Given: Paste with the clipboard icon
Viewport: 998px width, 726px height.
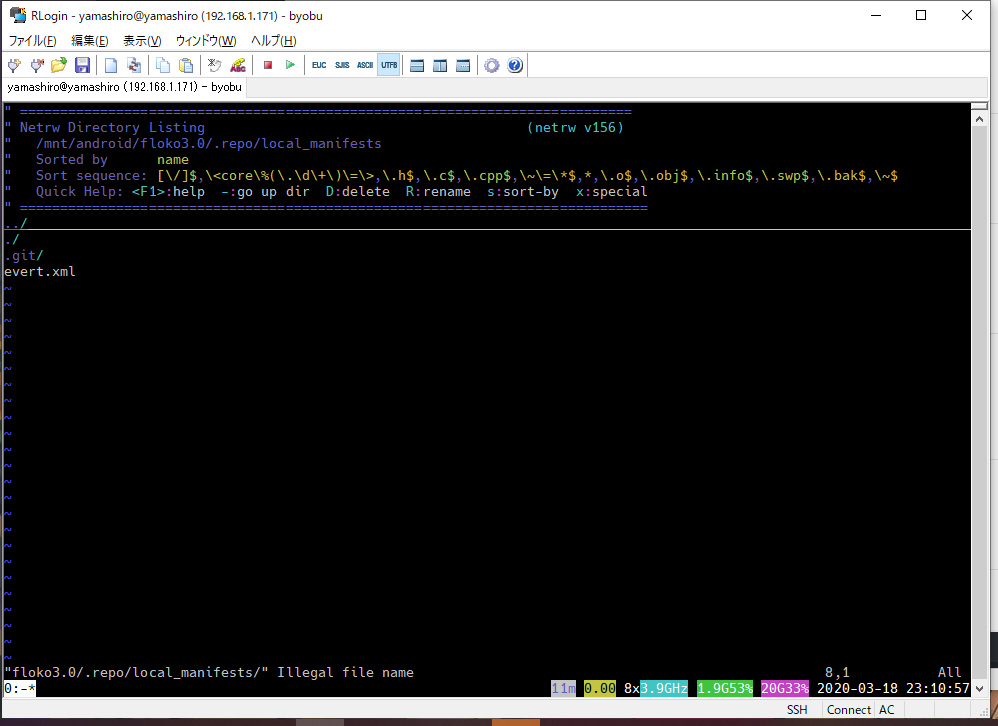Looking at the screenshot, I should click(186, 65).
